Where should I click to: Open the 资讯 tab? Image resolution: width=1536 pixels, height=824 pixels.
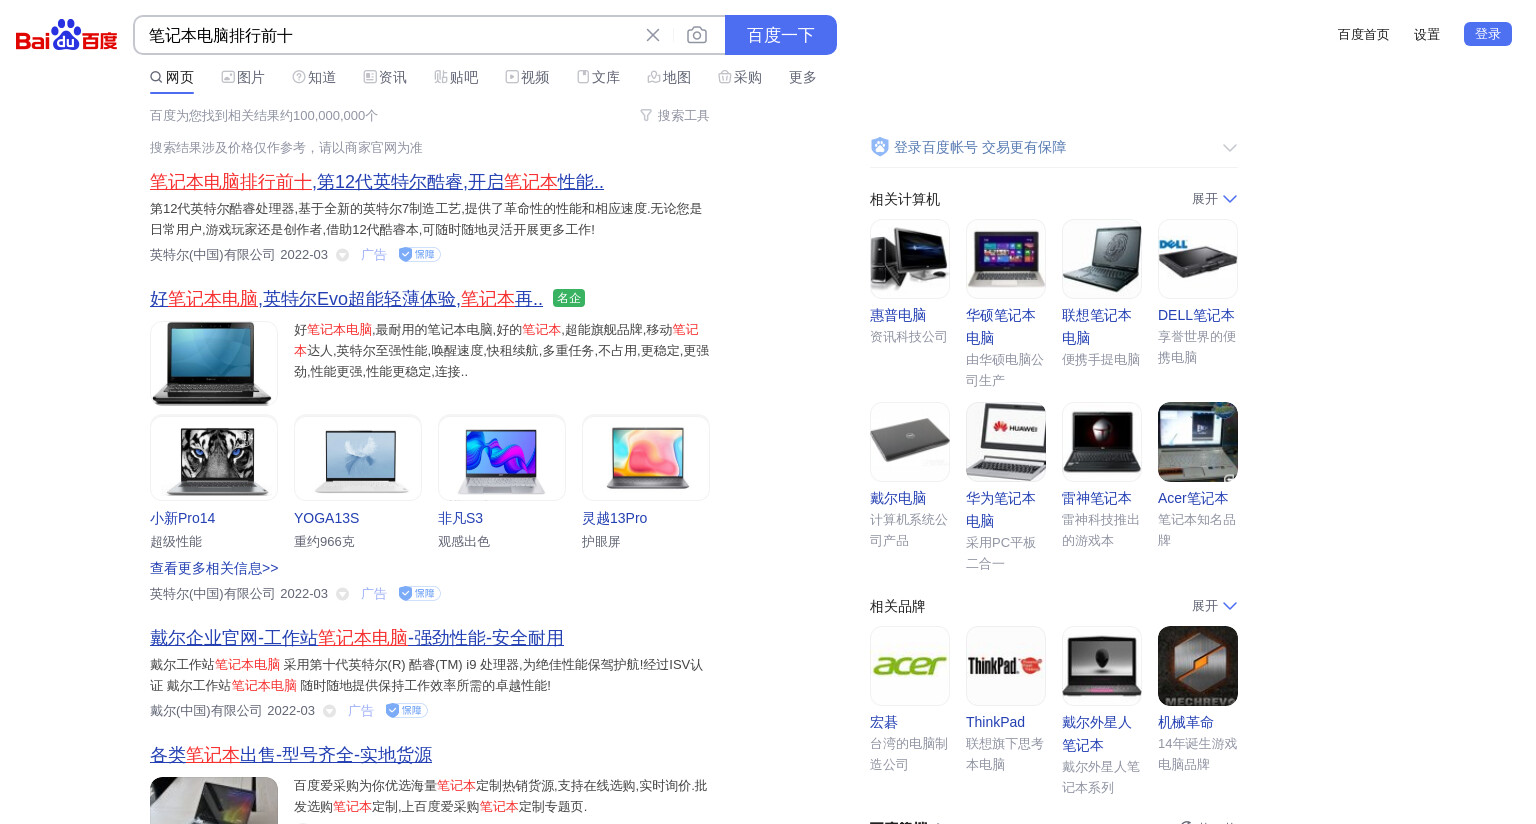(385, 77)
